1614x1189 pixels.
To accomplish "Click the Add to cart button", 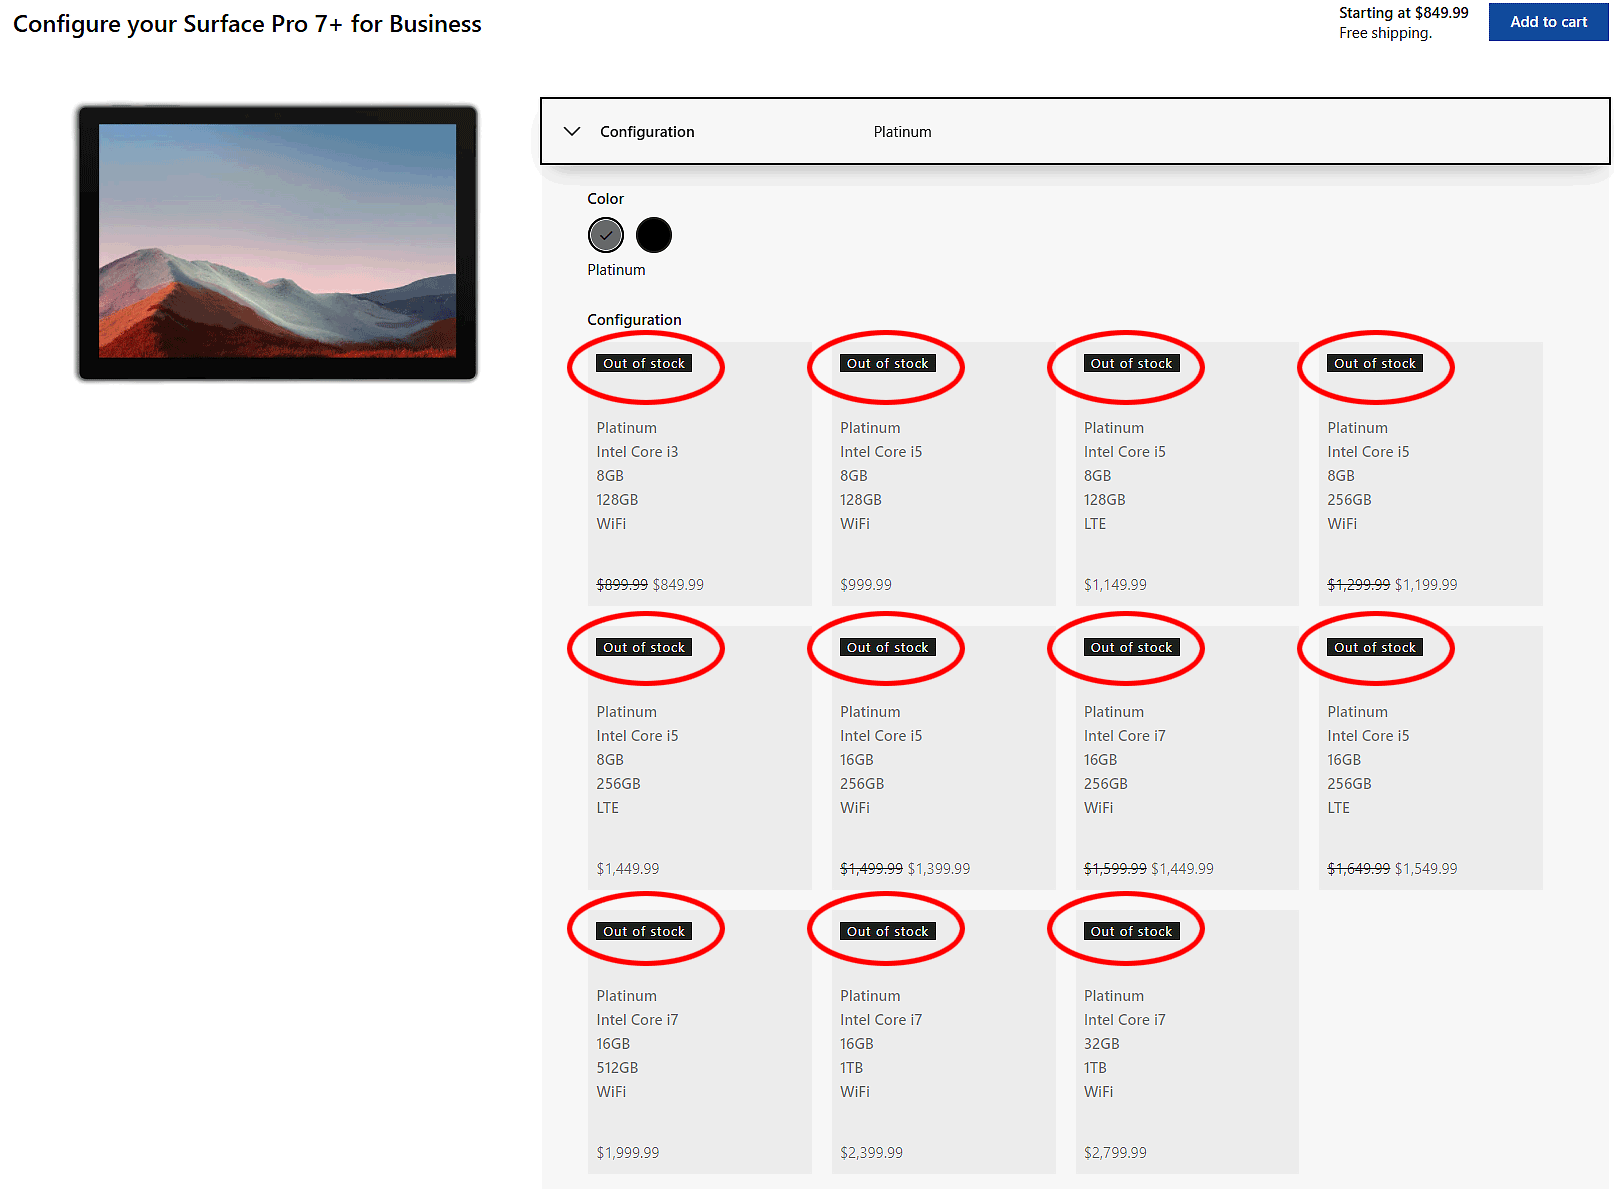I will tap(1548, 22).
